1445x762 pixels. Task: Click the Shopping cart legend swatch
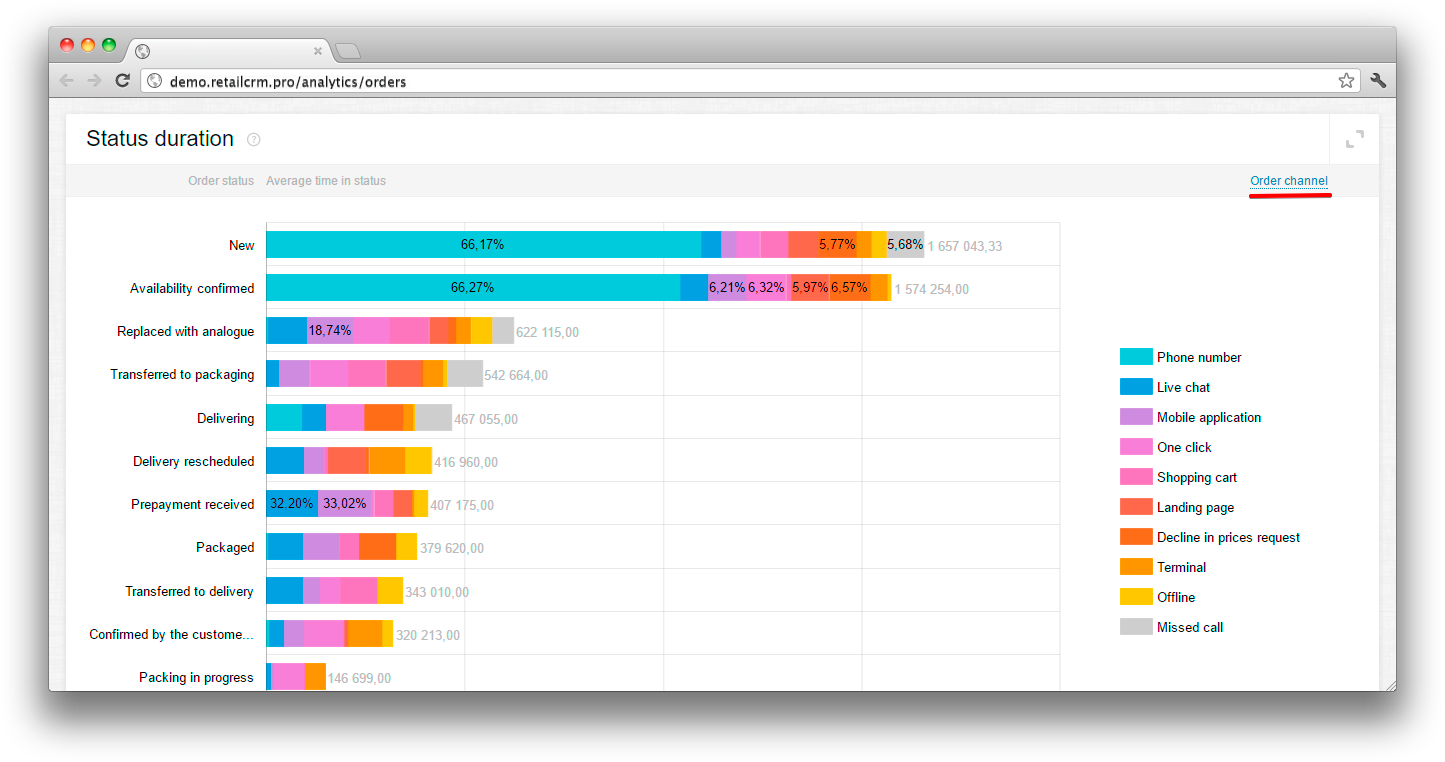point(1136,477)
